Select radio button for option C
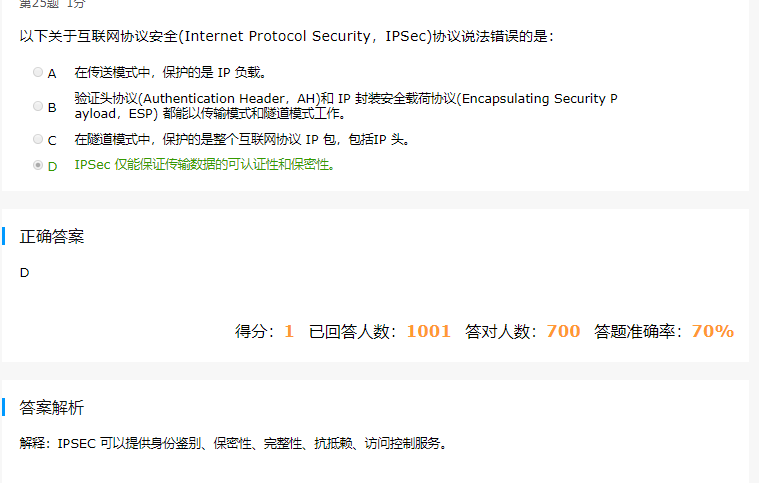 [x=38, y=139]
